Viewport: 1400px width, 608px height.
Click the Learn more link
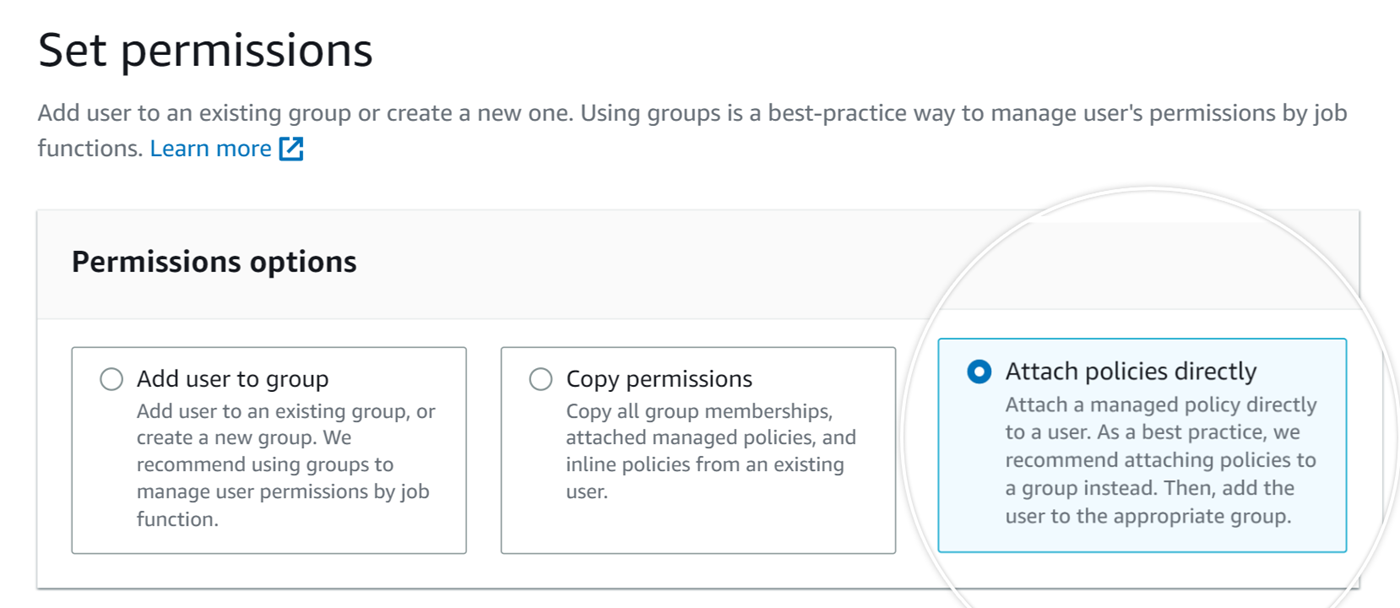tap(210, 149)
